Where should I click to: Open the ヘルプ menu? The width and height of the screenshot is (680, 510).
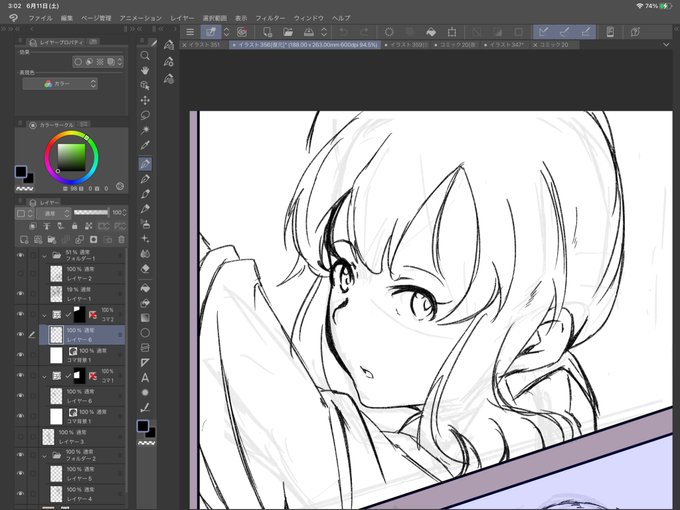[x=341, y=18]
